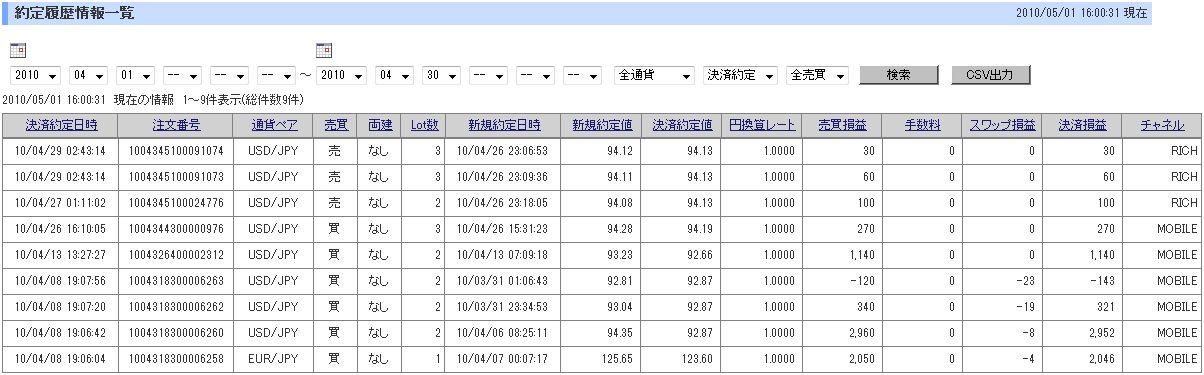
Task: Sort by Lot数 column header
Action: click(x=425, y=125)
